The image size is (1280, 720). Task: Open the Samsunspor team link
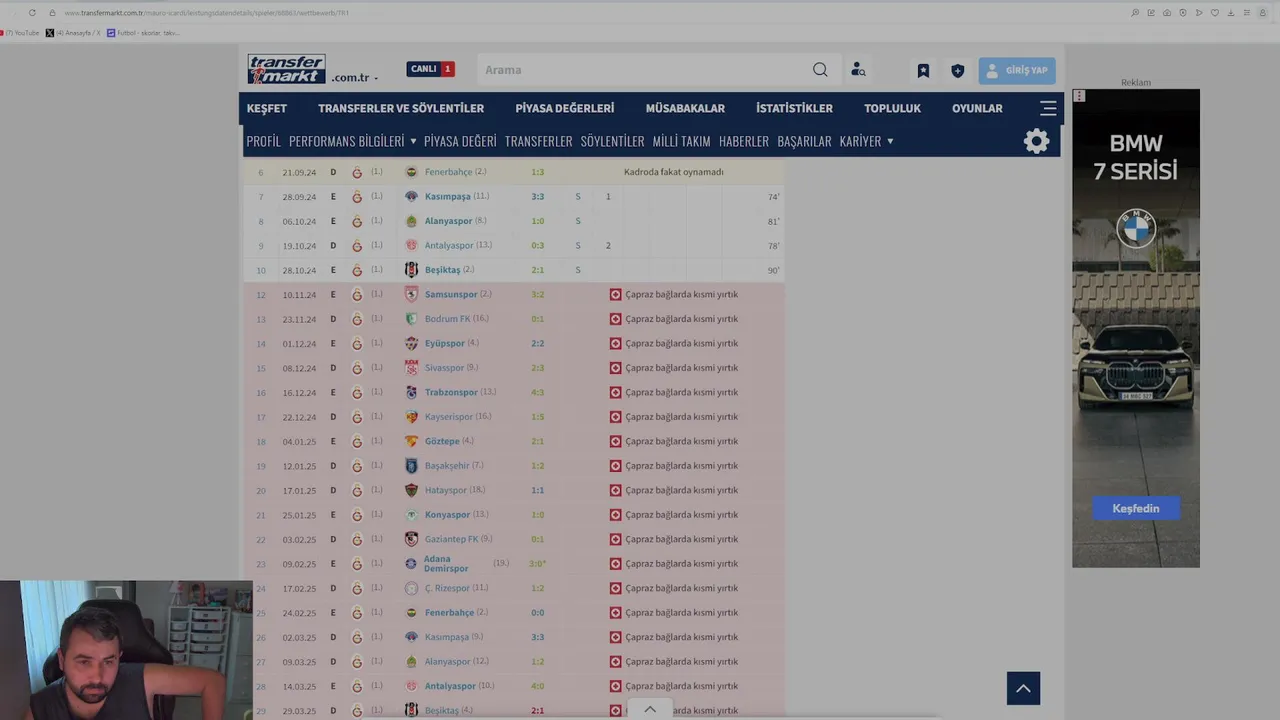click(x=451, y=295)
